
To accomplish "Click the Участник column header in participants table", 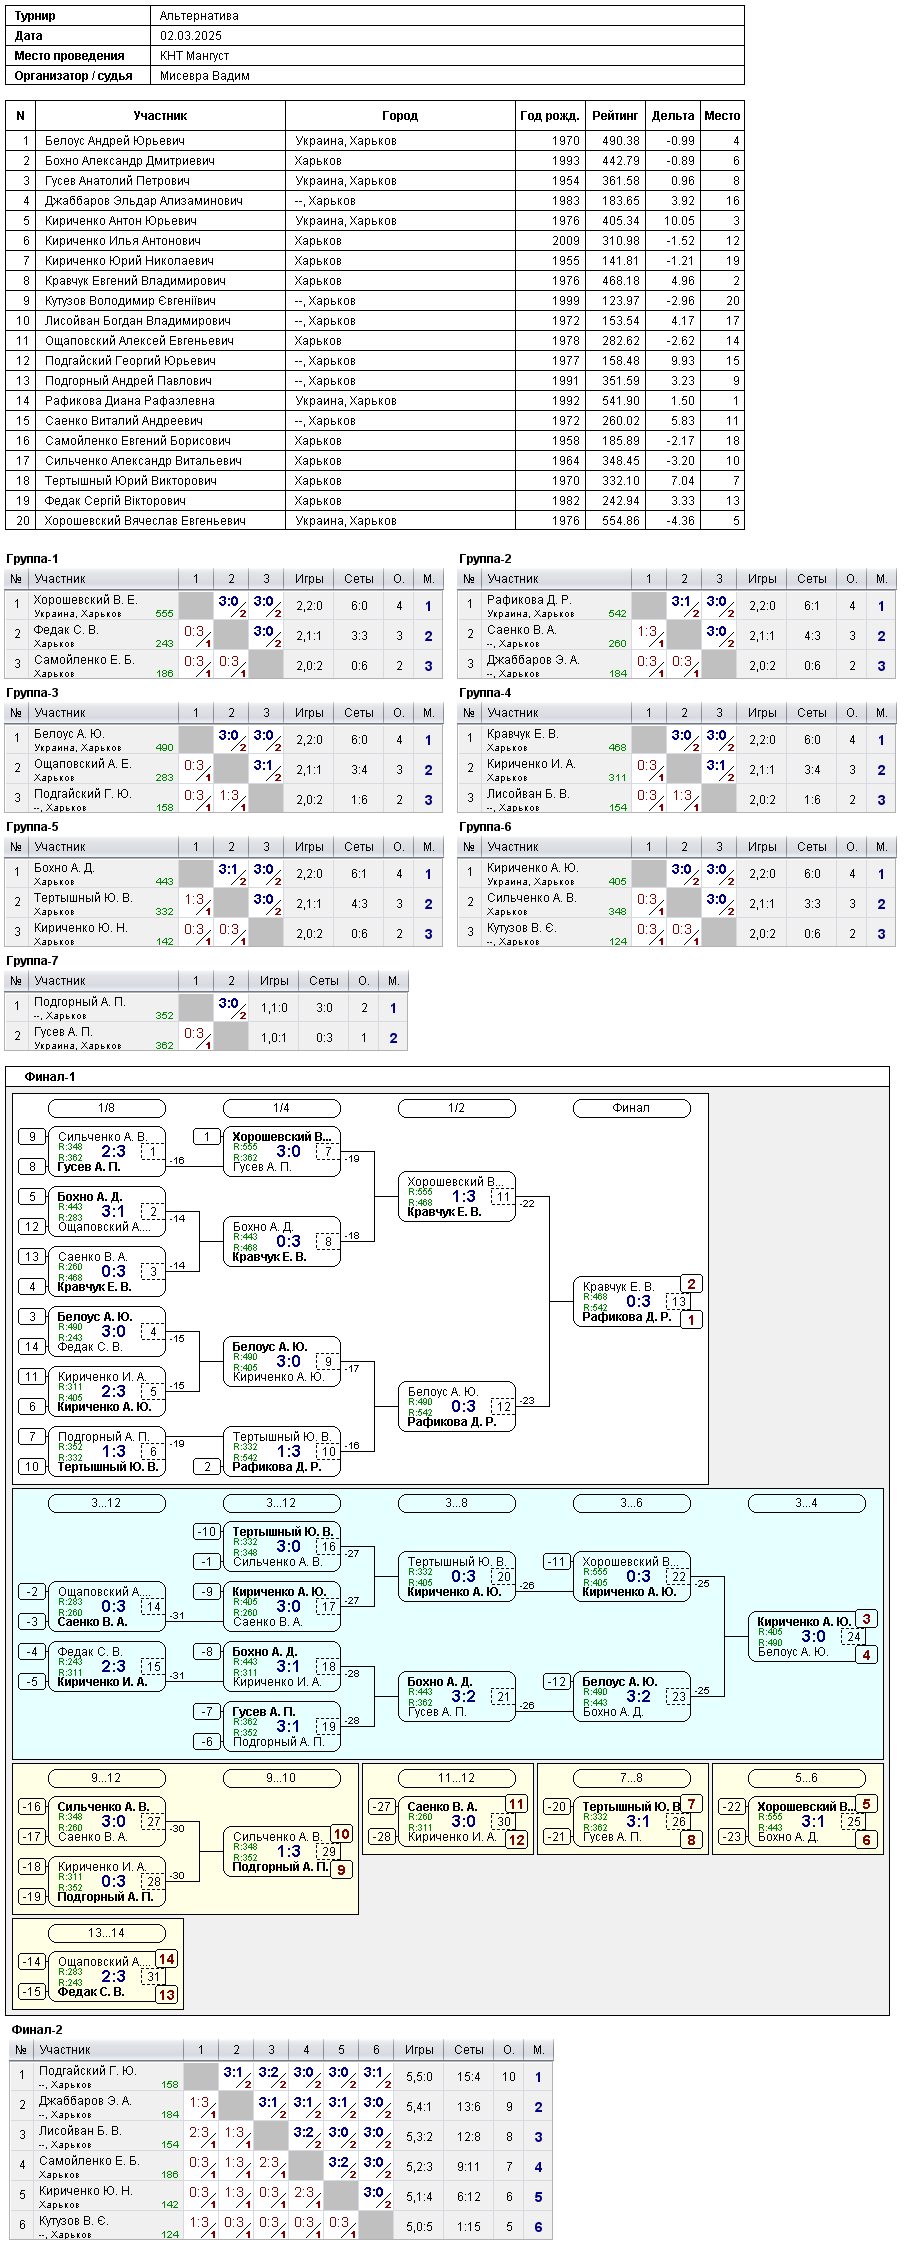I will coord(160,116).
